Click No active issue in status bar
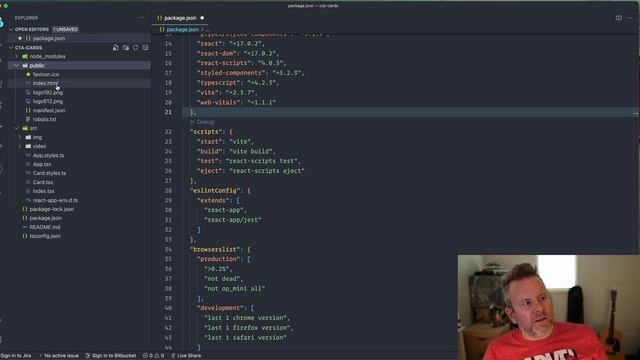The image size is (640, 360). tap(59, 356)
